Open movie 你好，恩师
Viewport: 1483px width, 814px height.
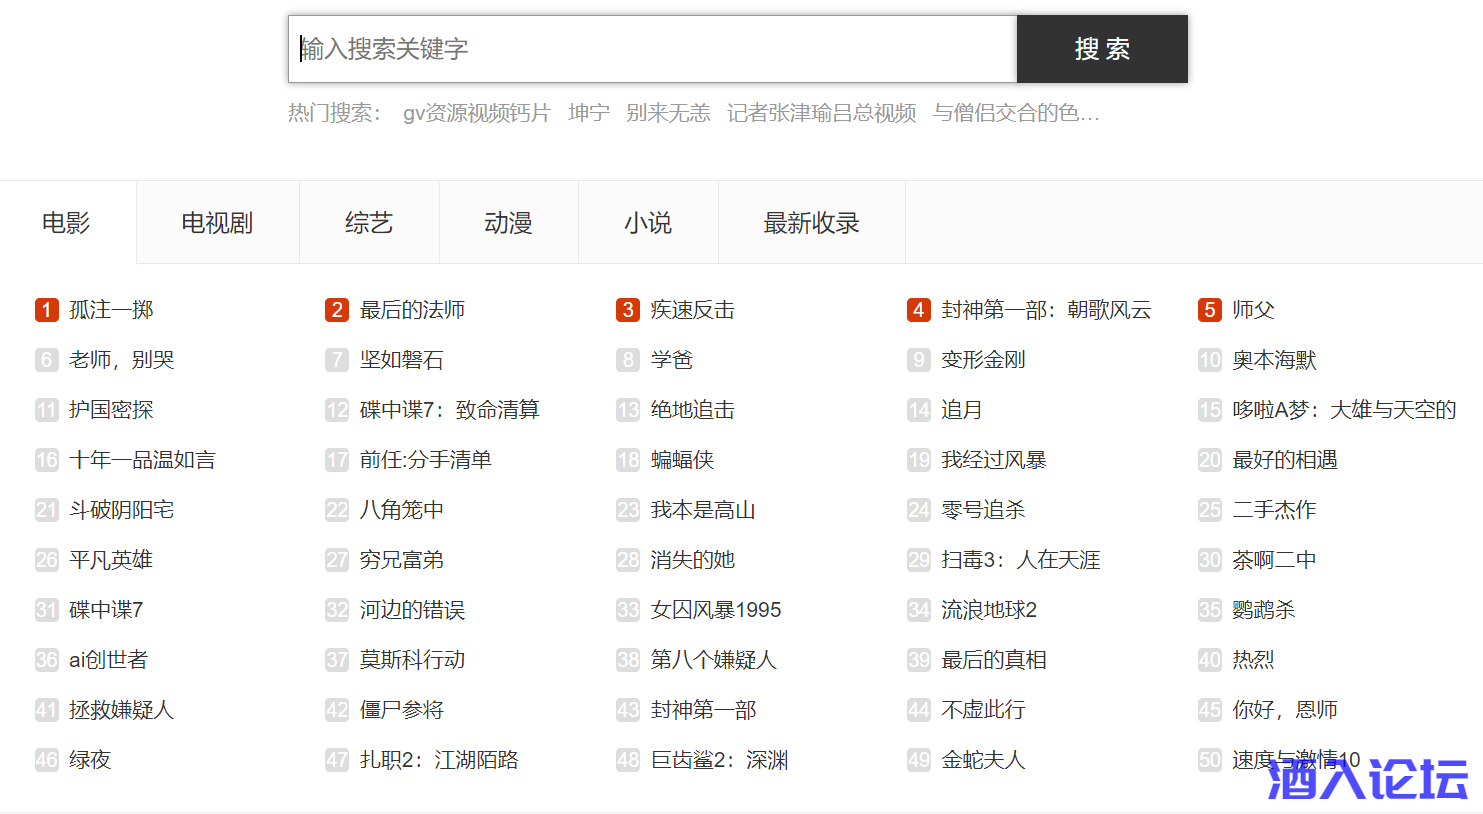tap(1285, 710)
